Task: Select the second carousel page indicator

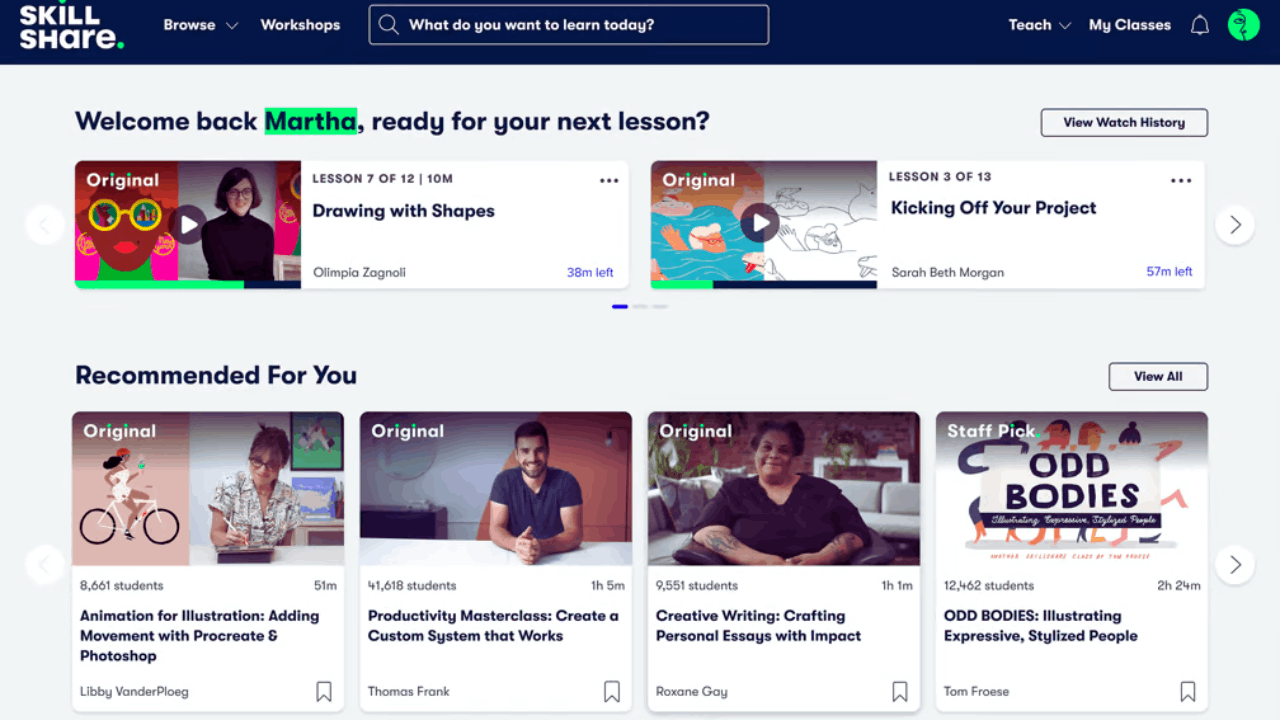Action: click(640, 307)
